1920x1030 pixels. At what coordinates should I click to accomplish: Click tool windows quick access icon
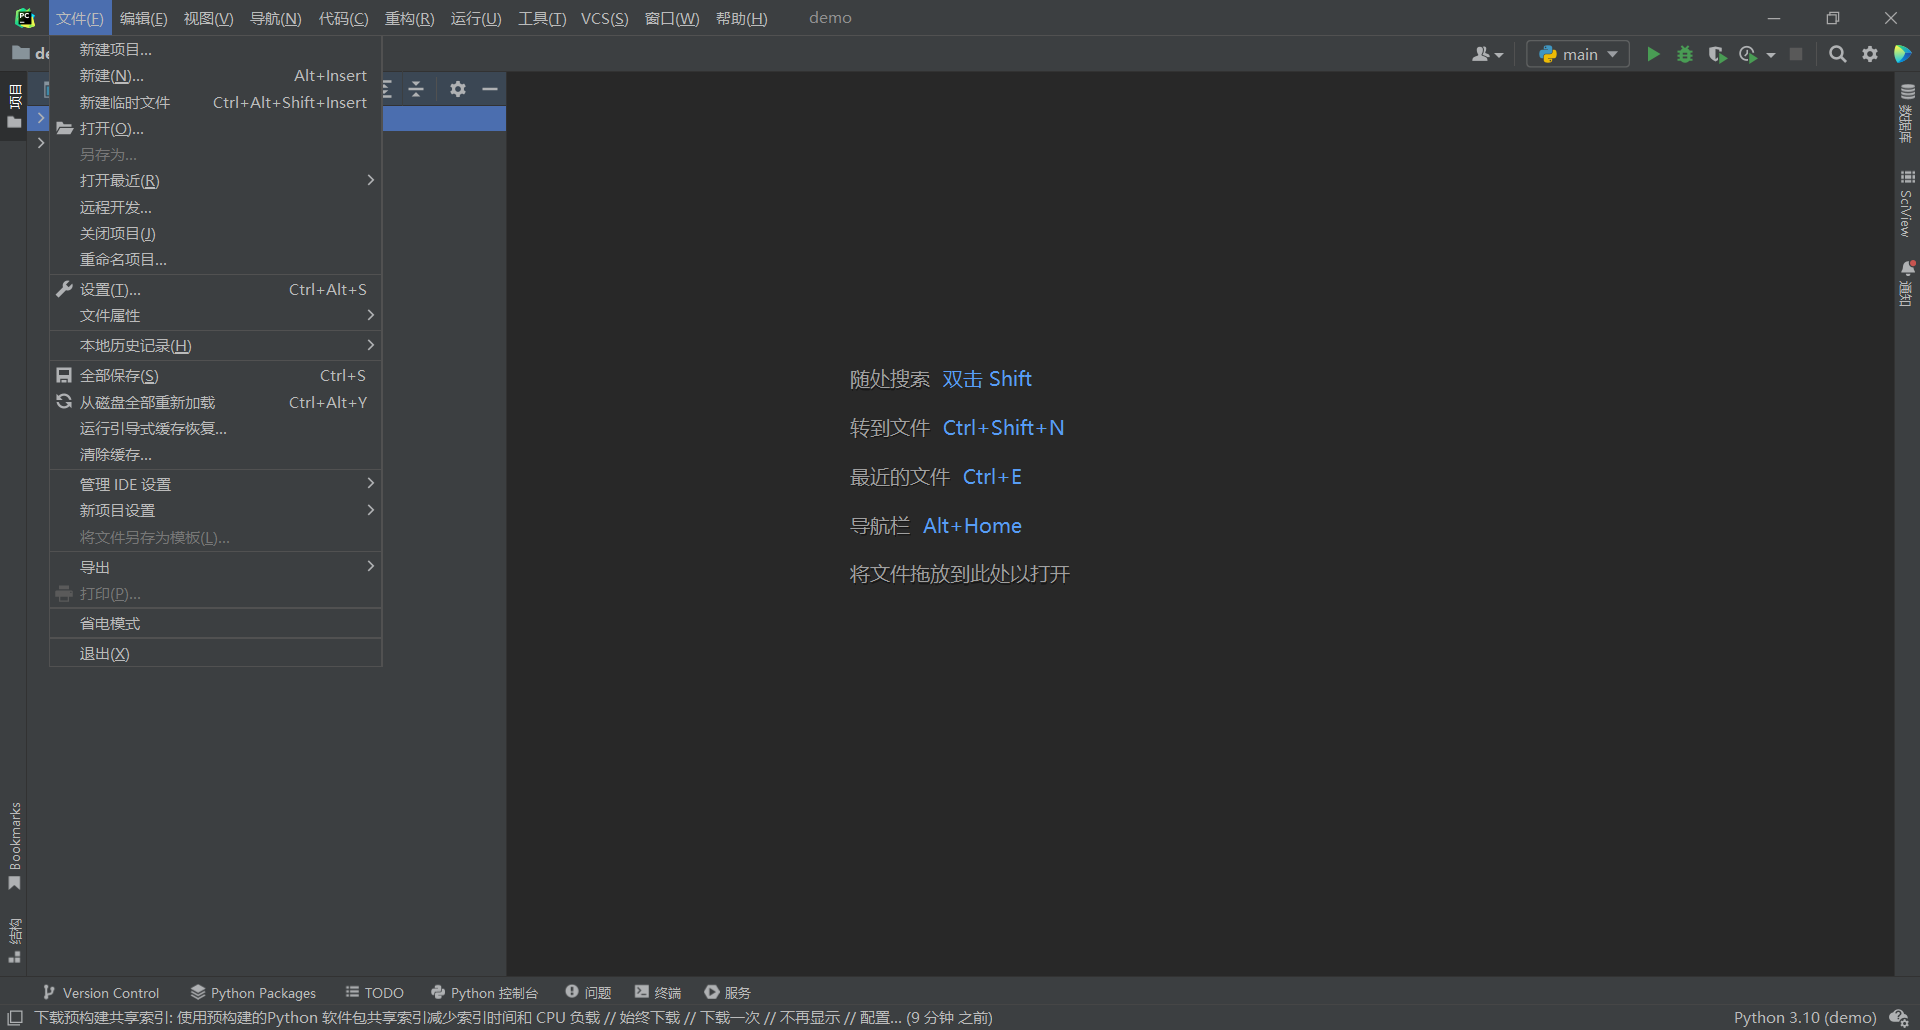click(x=15, y=1018)
